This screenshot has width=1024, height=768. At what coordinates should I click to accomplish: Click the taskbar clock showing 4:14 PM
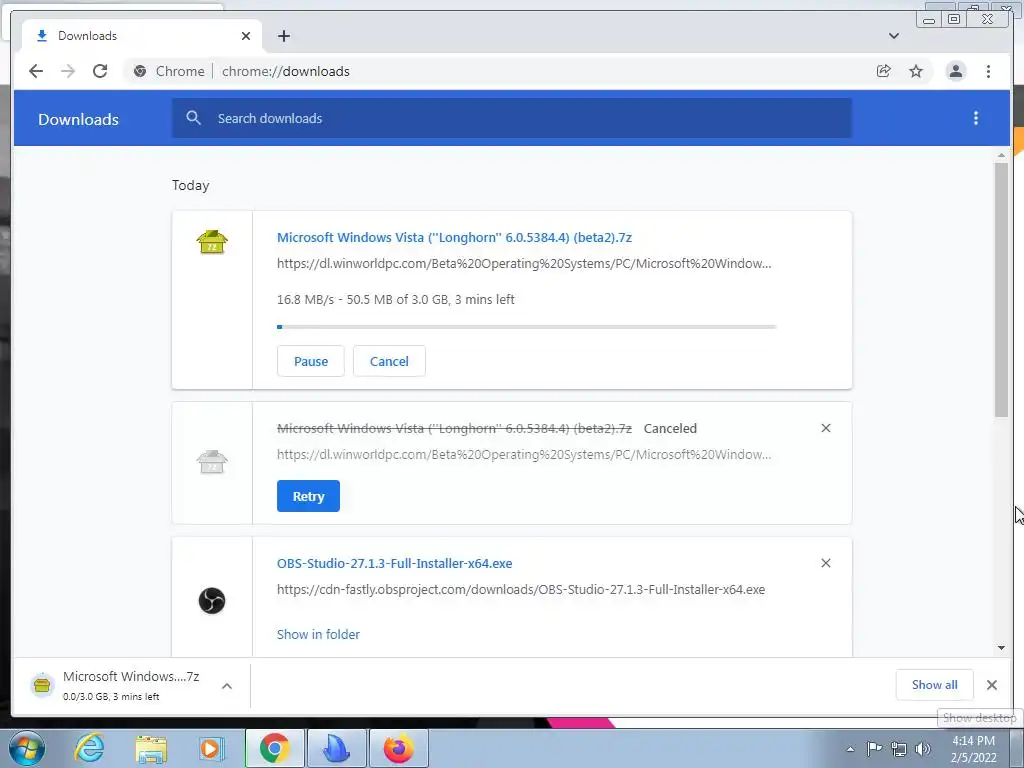coord(974,749)
